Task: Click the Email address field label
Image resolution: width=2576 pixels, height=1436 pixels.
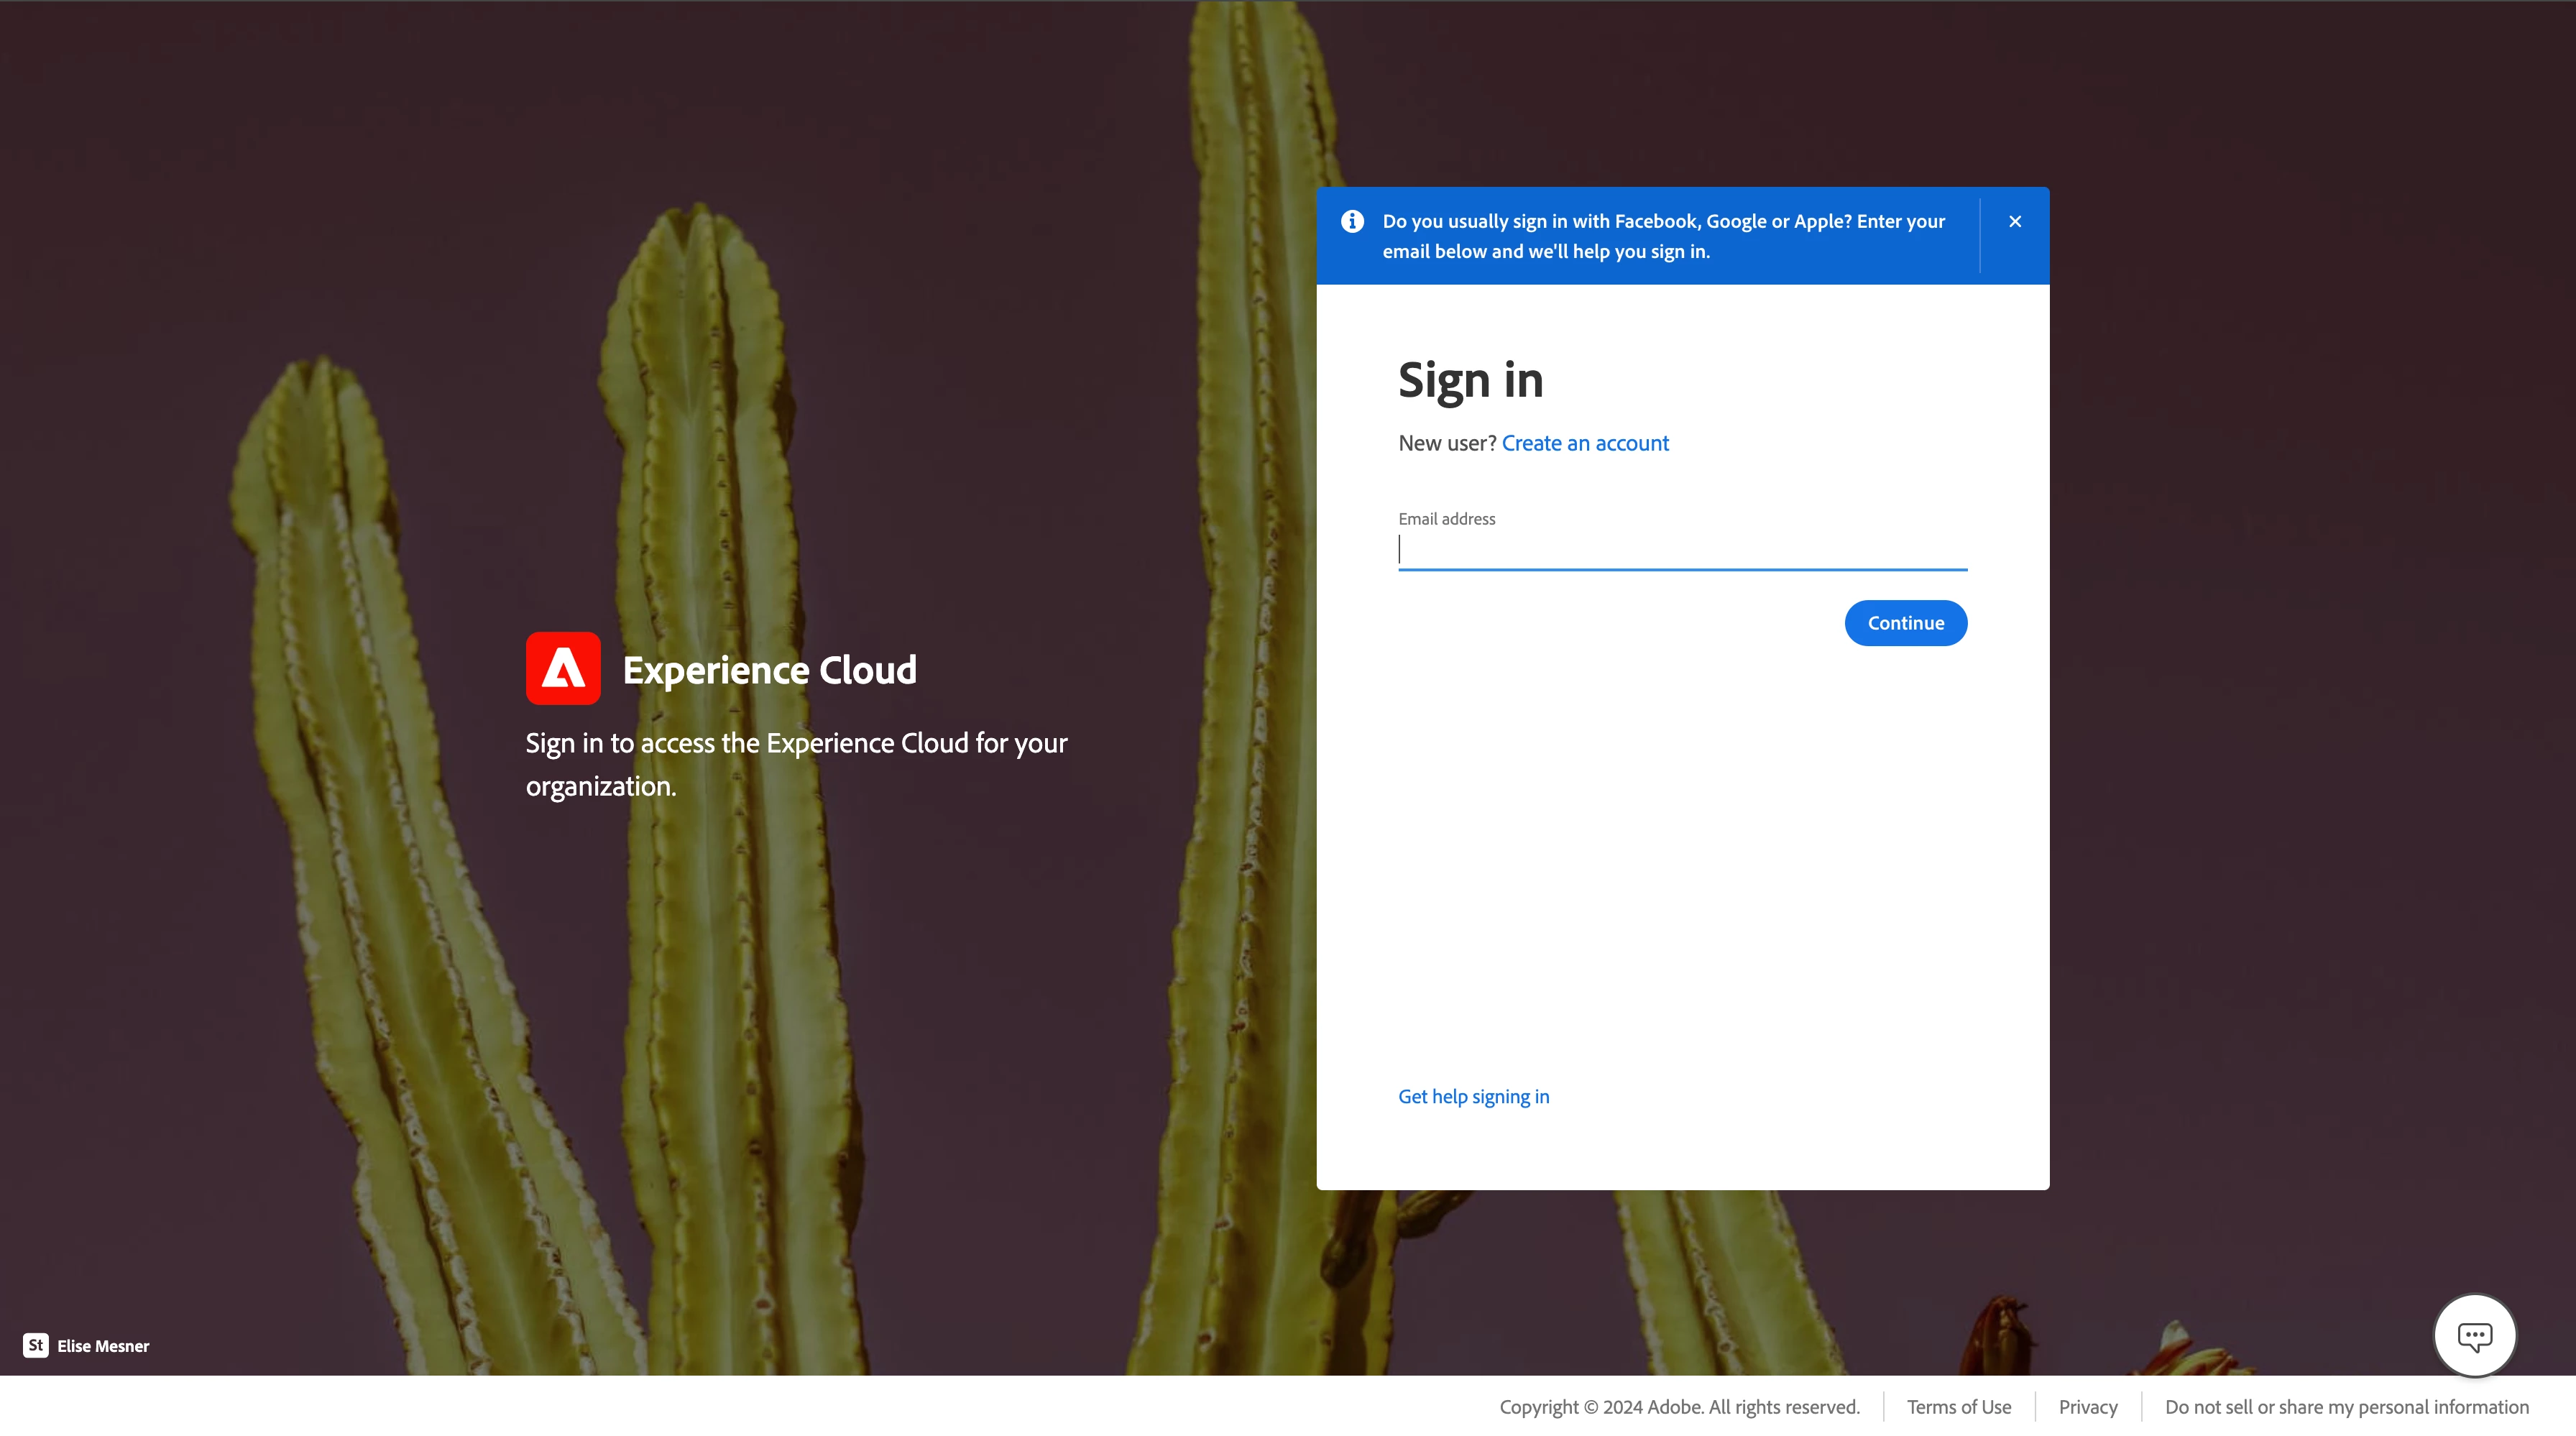Action: [x=1446, y=518]
